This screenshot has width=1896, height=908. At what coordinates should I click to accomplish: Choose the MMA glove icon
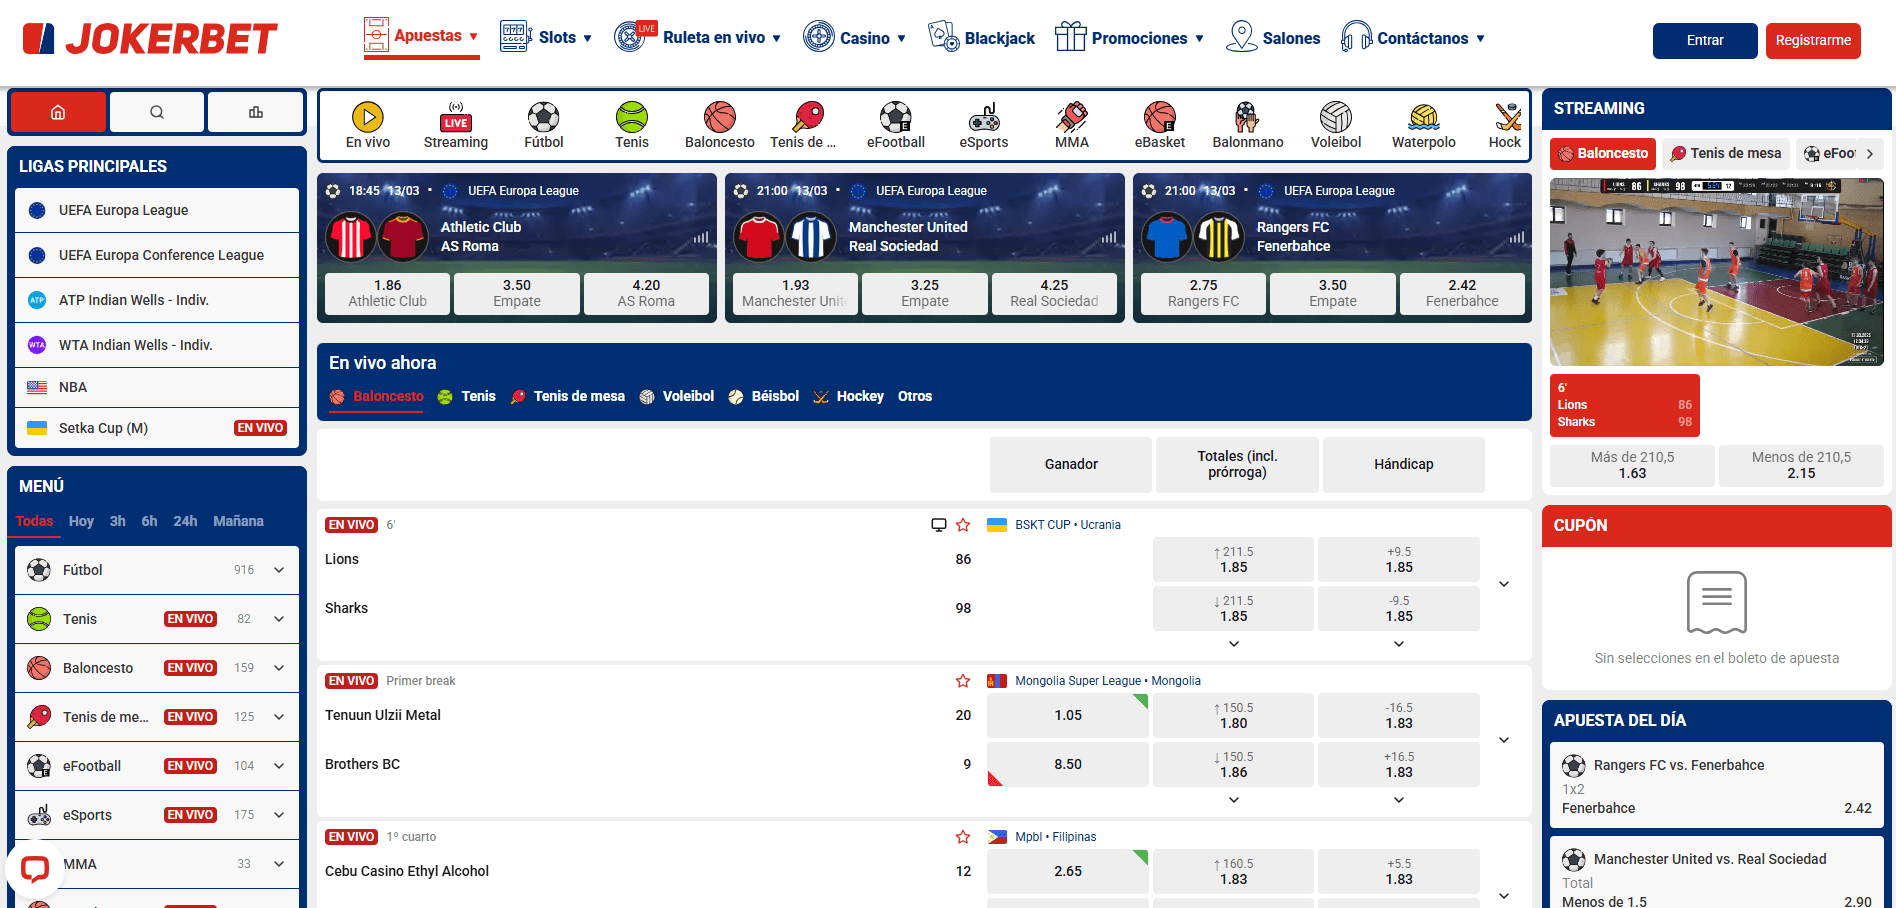[x=1072, y=117]
